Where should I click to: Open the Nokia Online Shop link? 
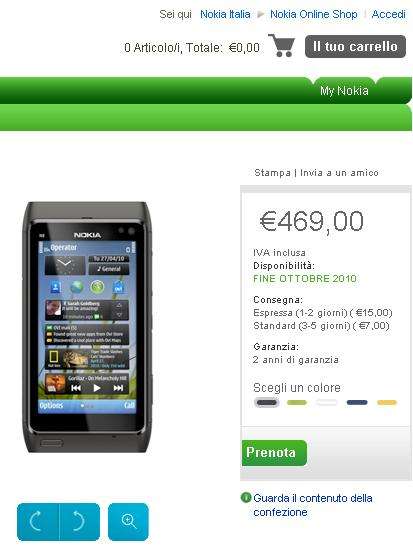[313, 14]
